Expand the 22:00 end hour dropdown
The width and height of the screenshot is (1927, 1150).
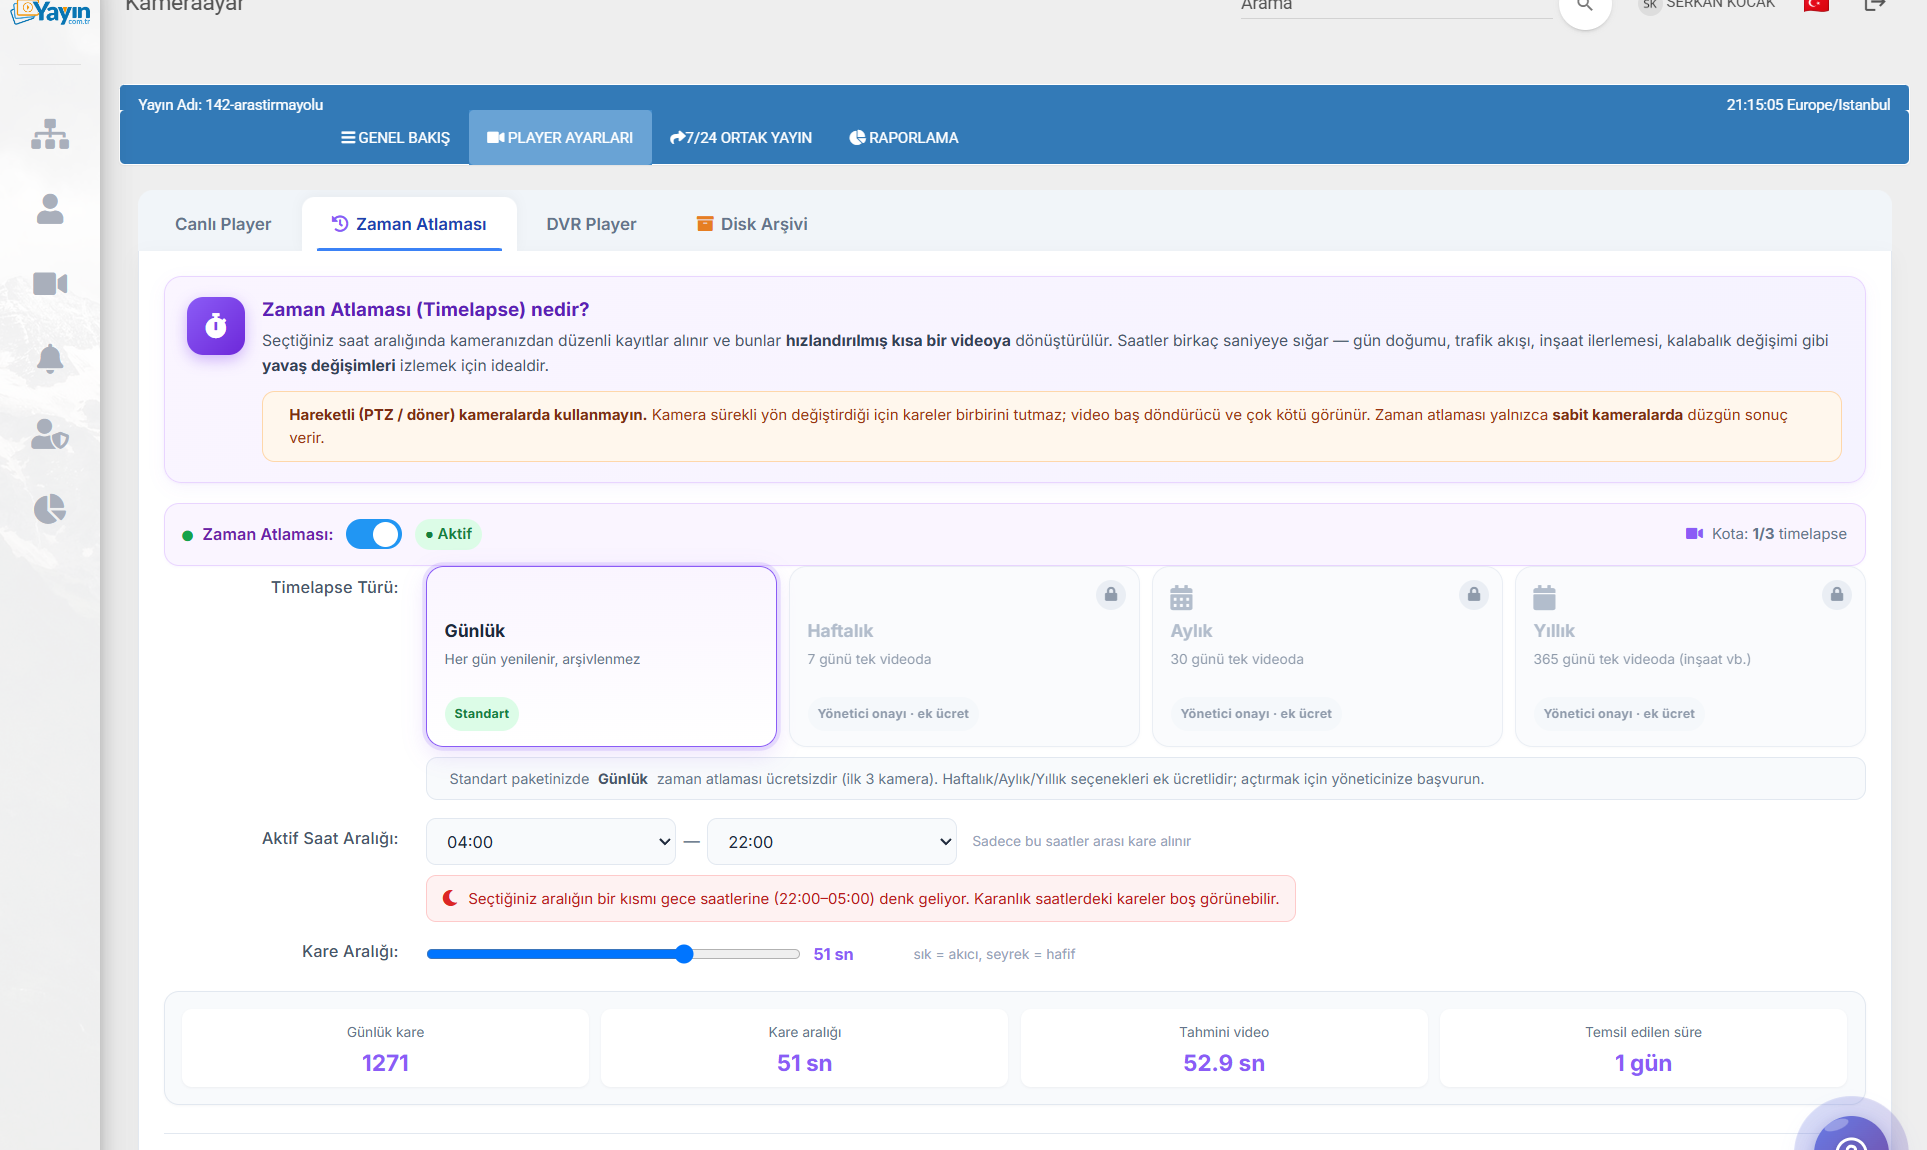click(x=832, y=842)
